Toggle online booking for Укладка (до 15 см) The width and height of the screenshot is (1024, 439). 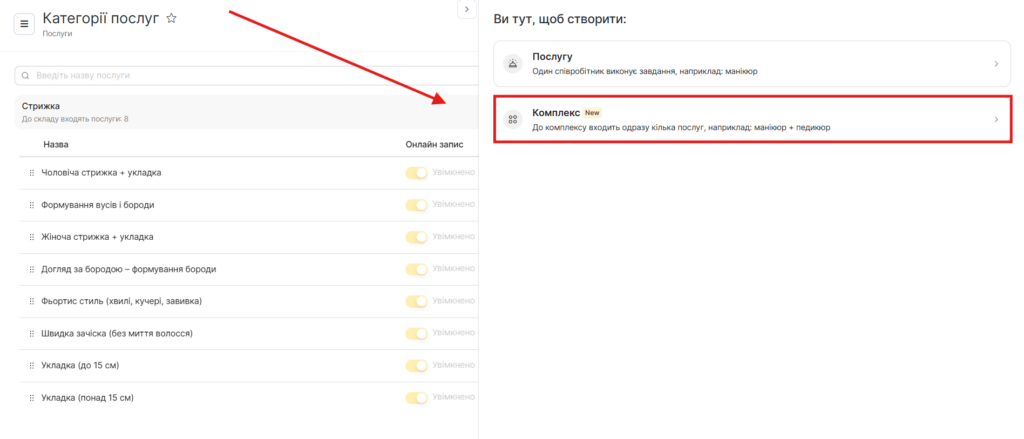(x=416, y=366)
